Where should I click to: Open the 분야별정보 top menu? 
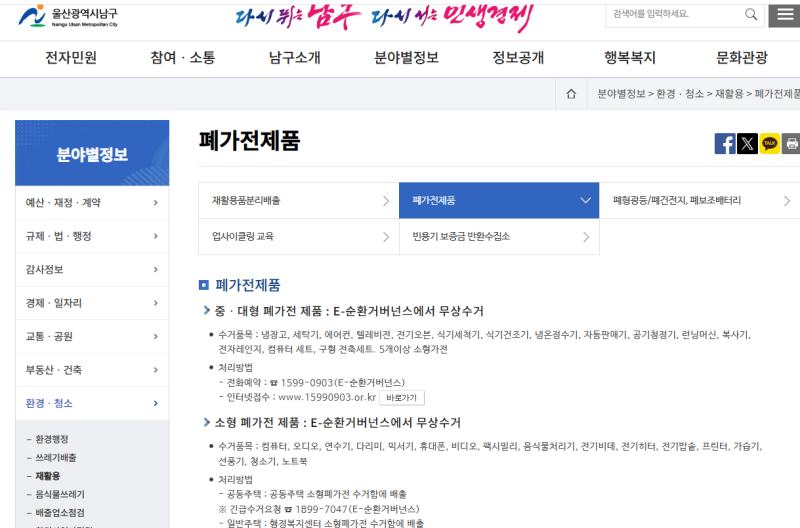pos(406,58)
